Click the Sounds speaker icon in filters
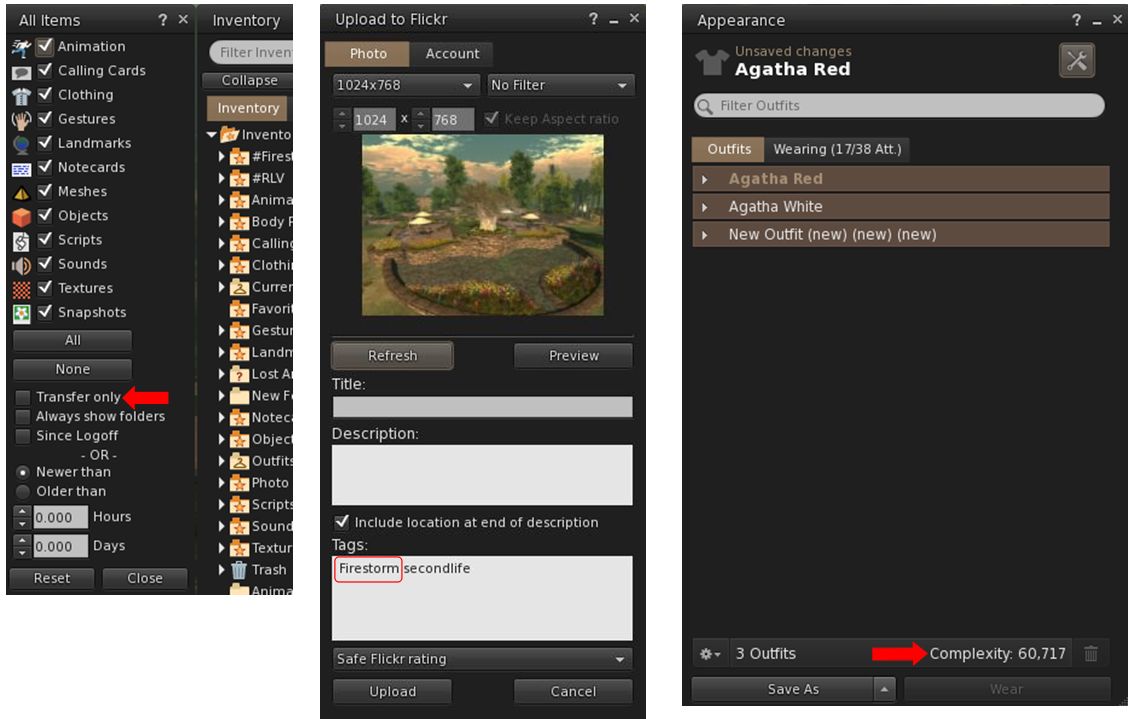Screen dimensions: 1136x719 [22, 265]
